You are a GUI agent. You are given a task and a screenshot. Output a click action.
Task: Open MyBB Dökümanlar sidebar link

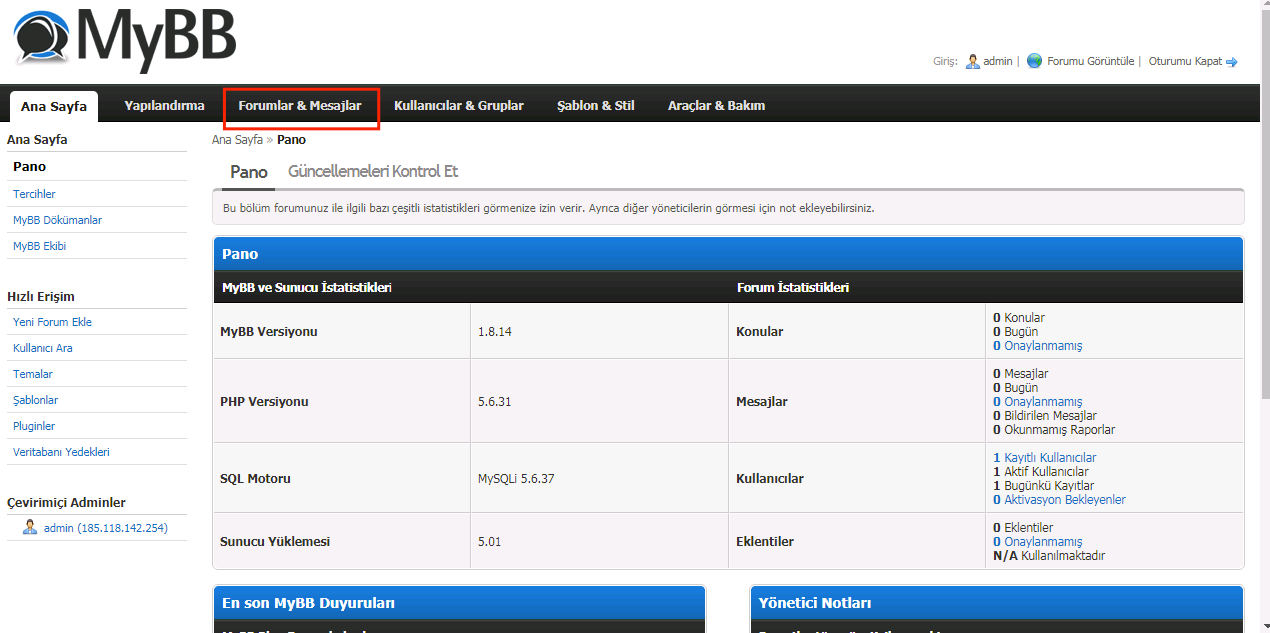pos(57,220)
